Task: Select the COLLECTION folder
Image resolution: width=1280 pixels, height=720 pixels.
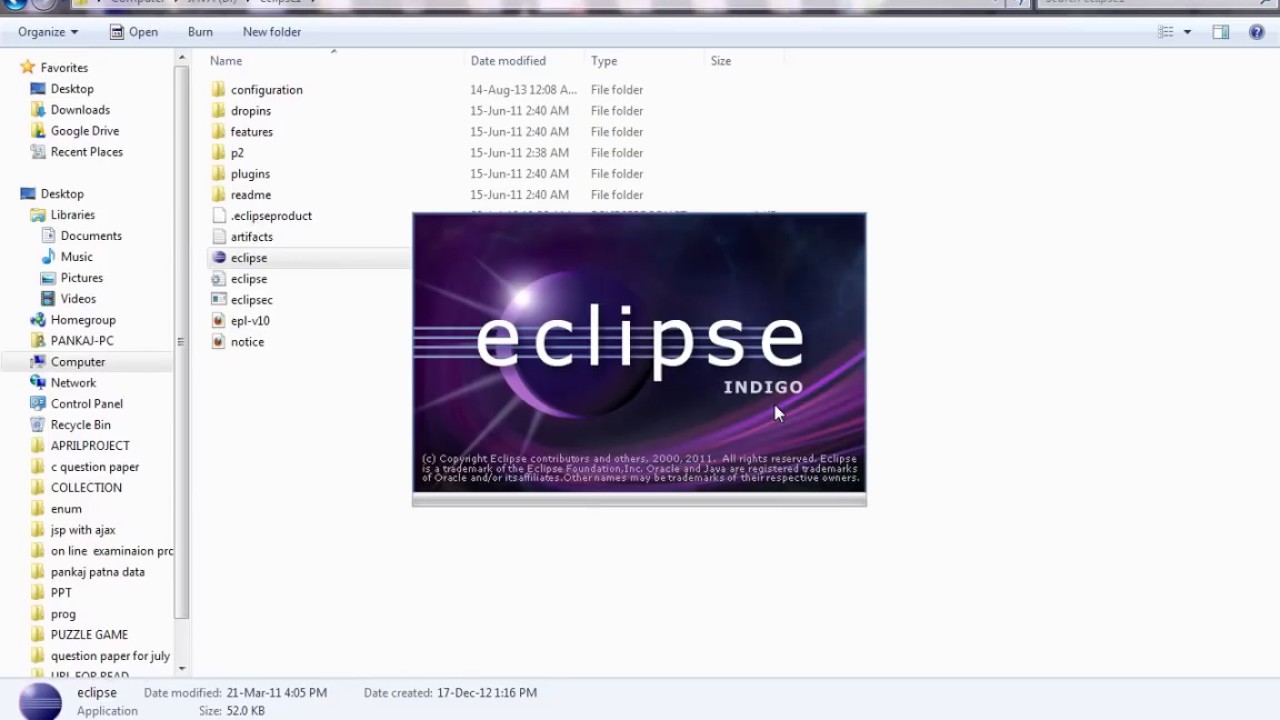Action: point(86,488)
